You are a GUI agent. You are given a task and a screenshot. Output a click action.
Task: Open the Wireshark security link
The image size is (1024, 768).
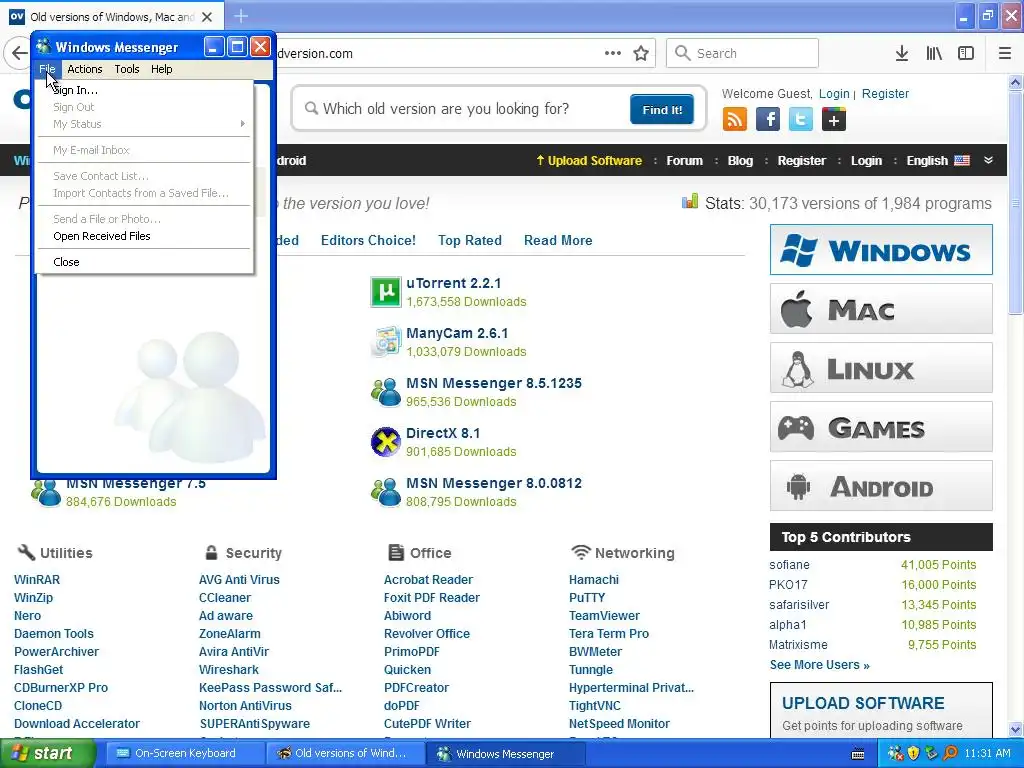coord(229,669)
